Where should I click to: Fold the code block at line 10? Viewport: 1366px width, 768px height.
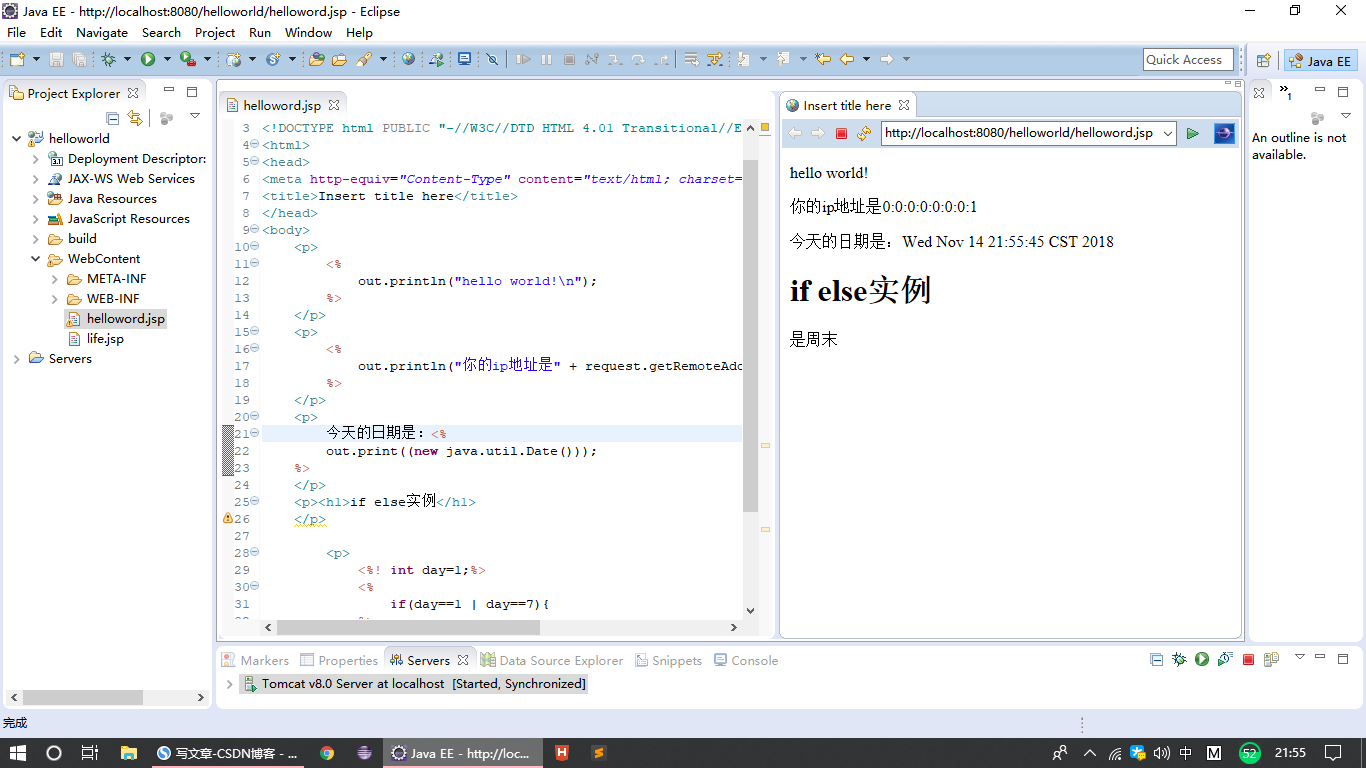(x=254, y=246)
